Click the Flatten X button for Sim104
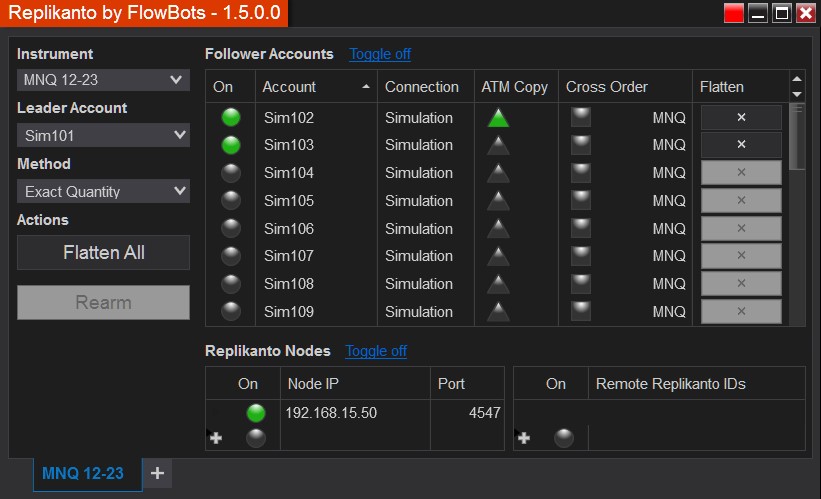 pos(741,172)
